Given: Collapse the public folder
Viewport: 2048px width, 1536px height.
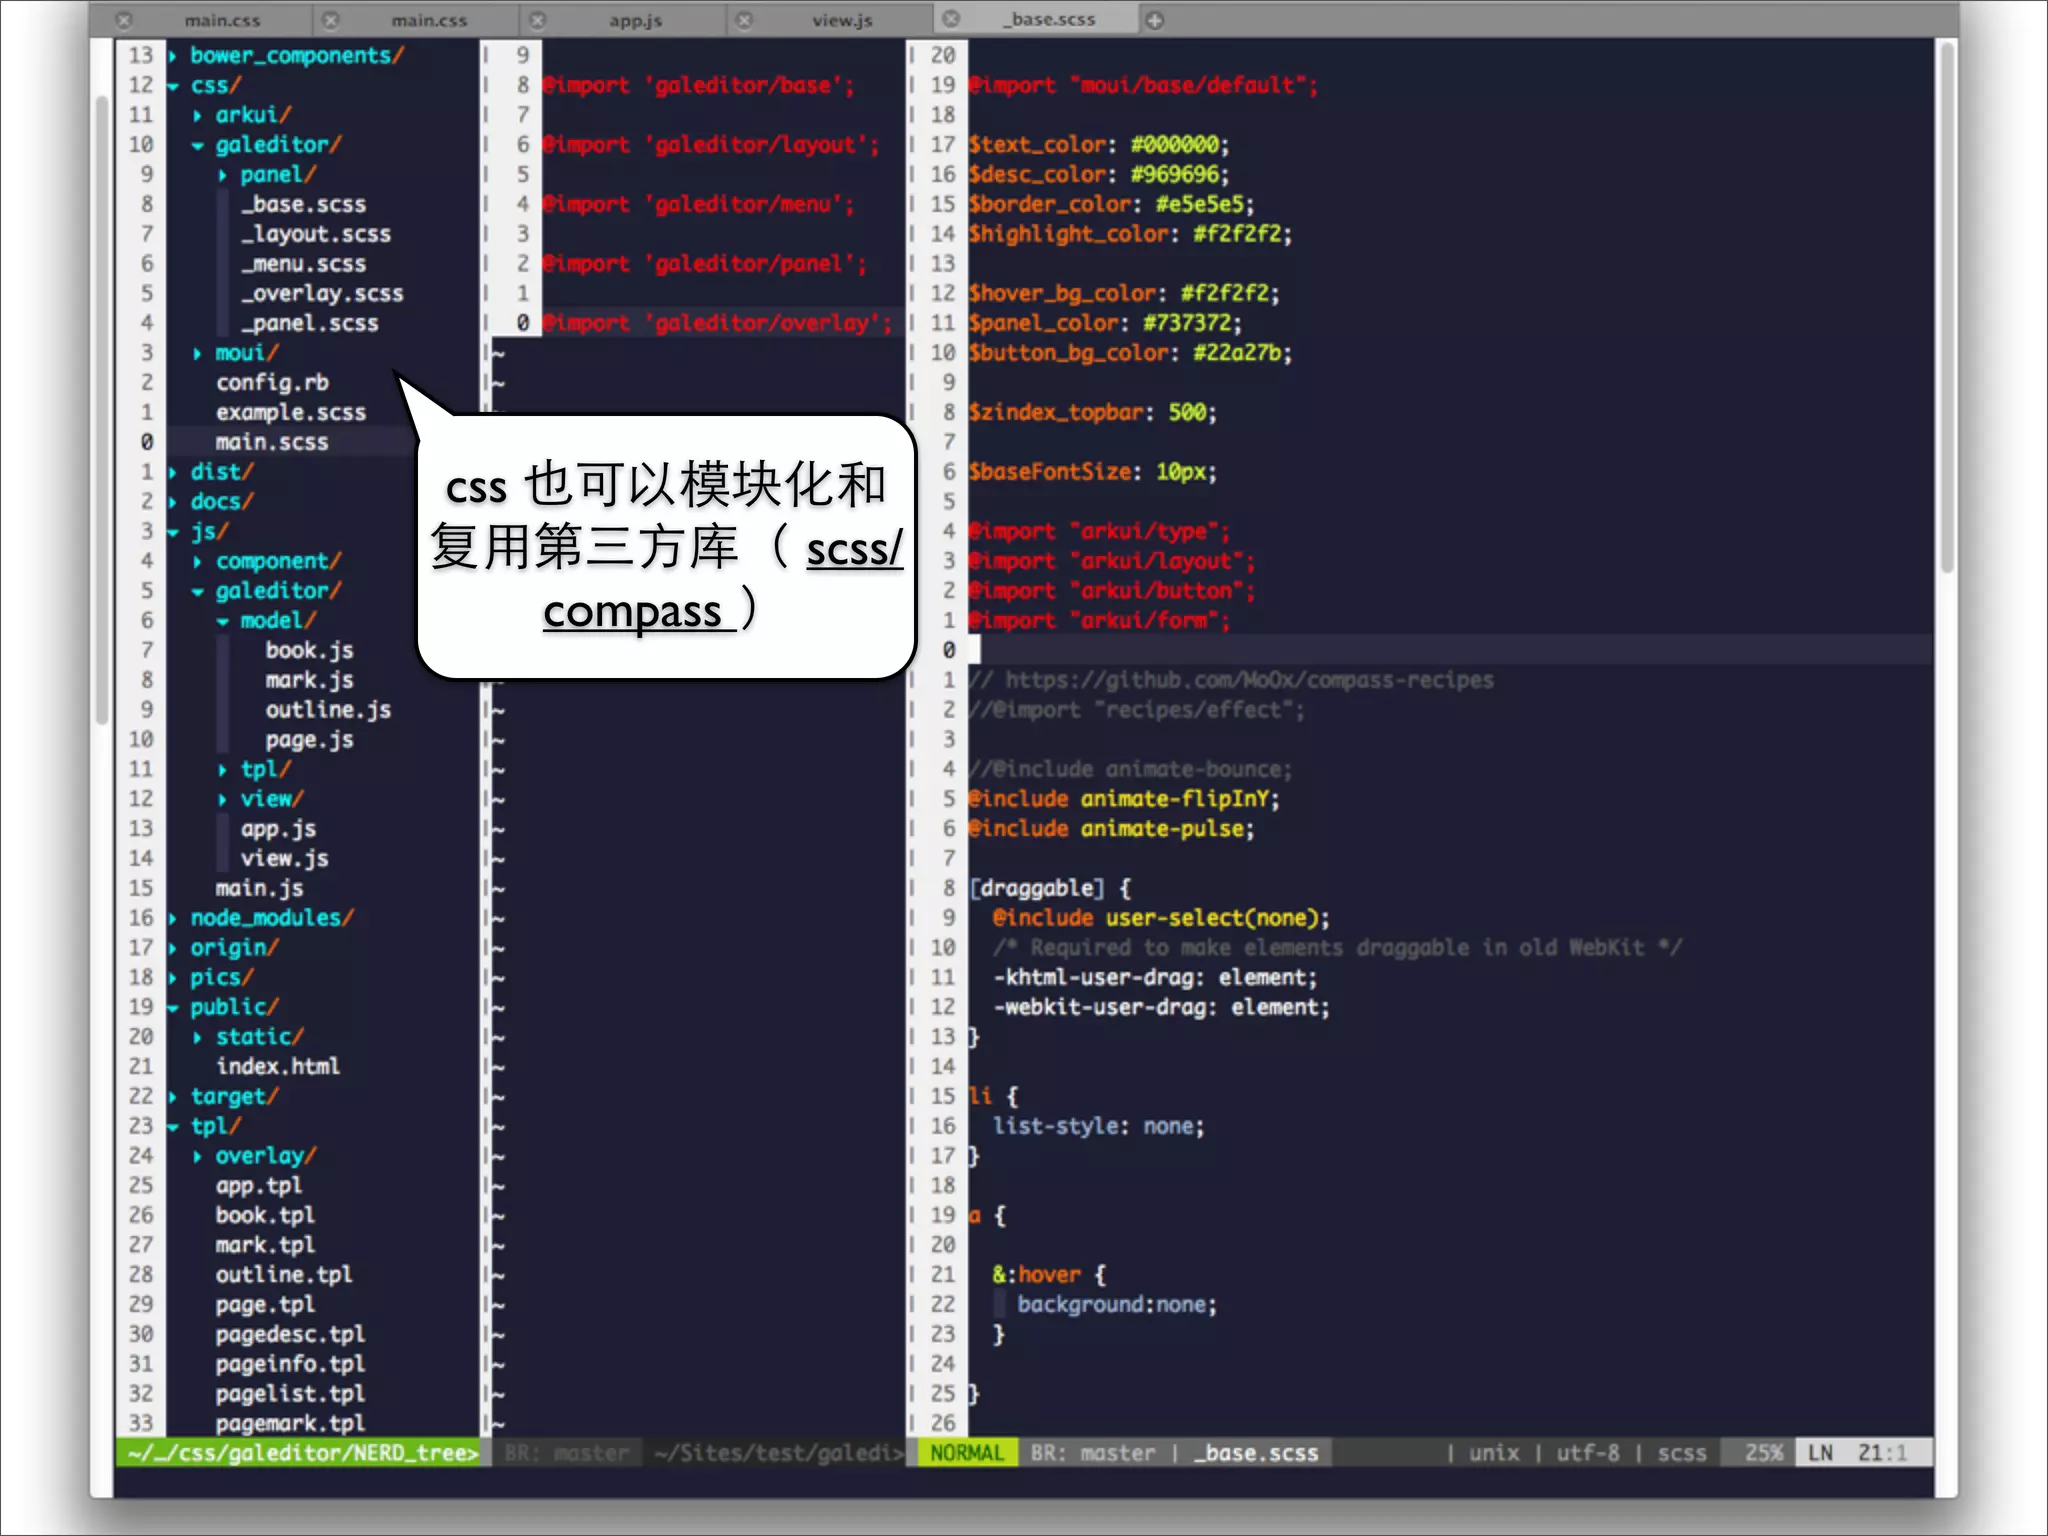Looking at the screenshot, I should click(173, 1008).
